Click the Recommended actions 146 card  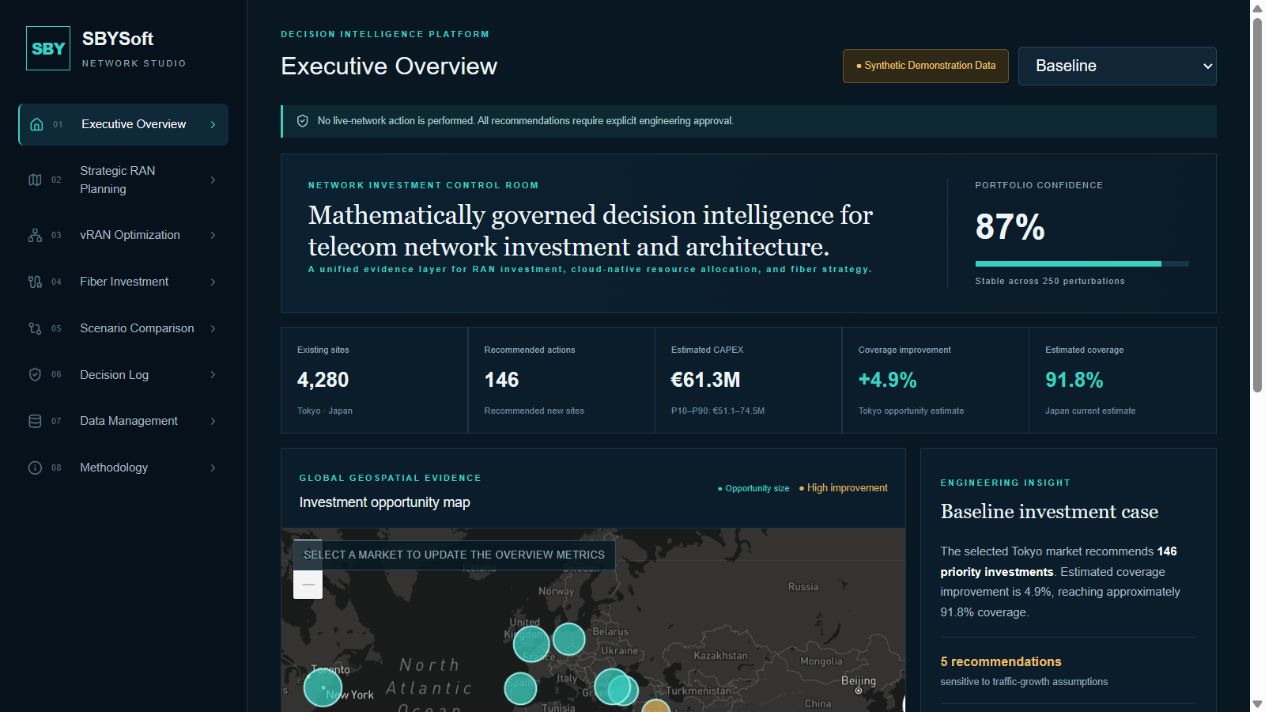pos(561,380)
